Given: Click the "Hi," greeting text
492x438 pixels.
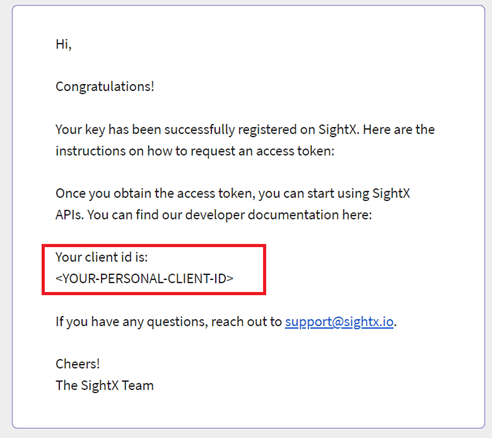Looking at the screenshot, I should coord(63,44).
